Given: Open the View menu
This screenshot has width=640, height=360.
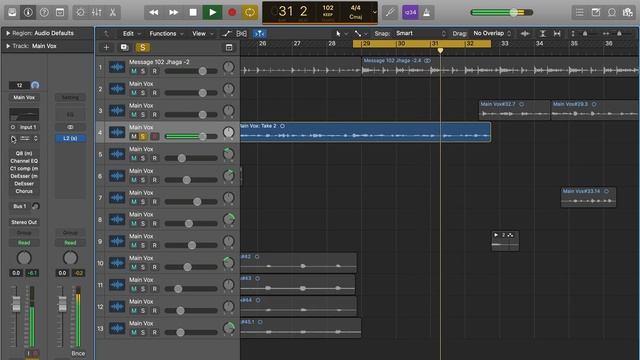Looking at the screenshot, I should (202, 33).
